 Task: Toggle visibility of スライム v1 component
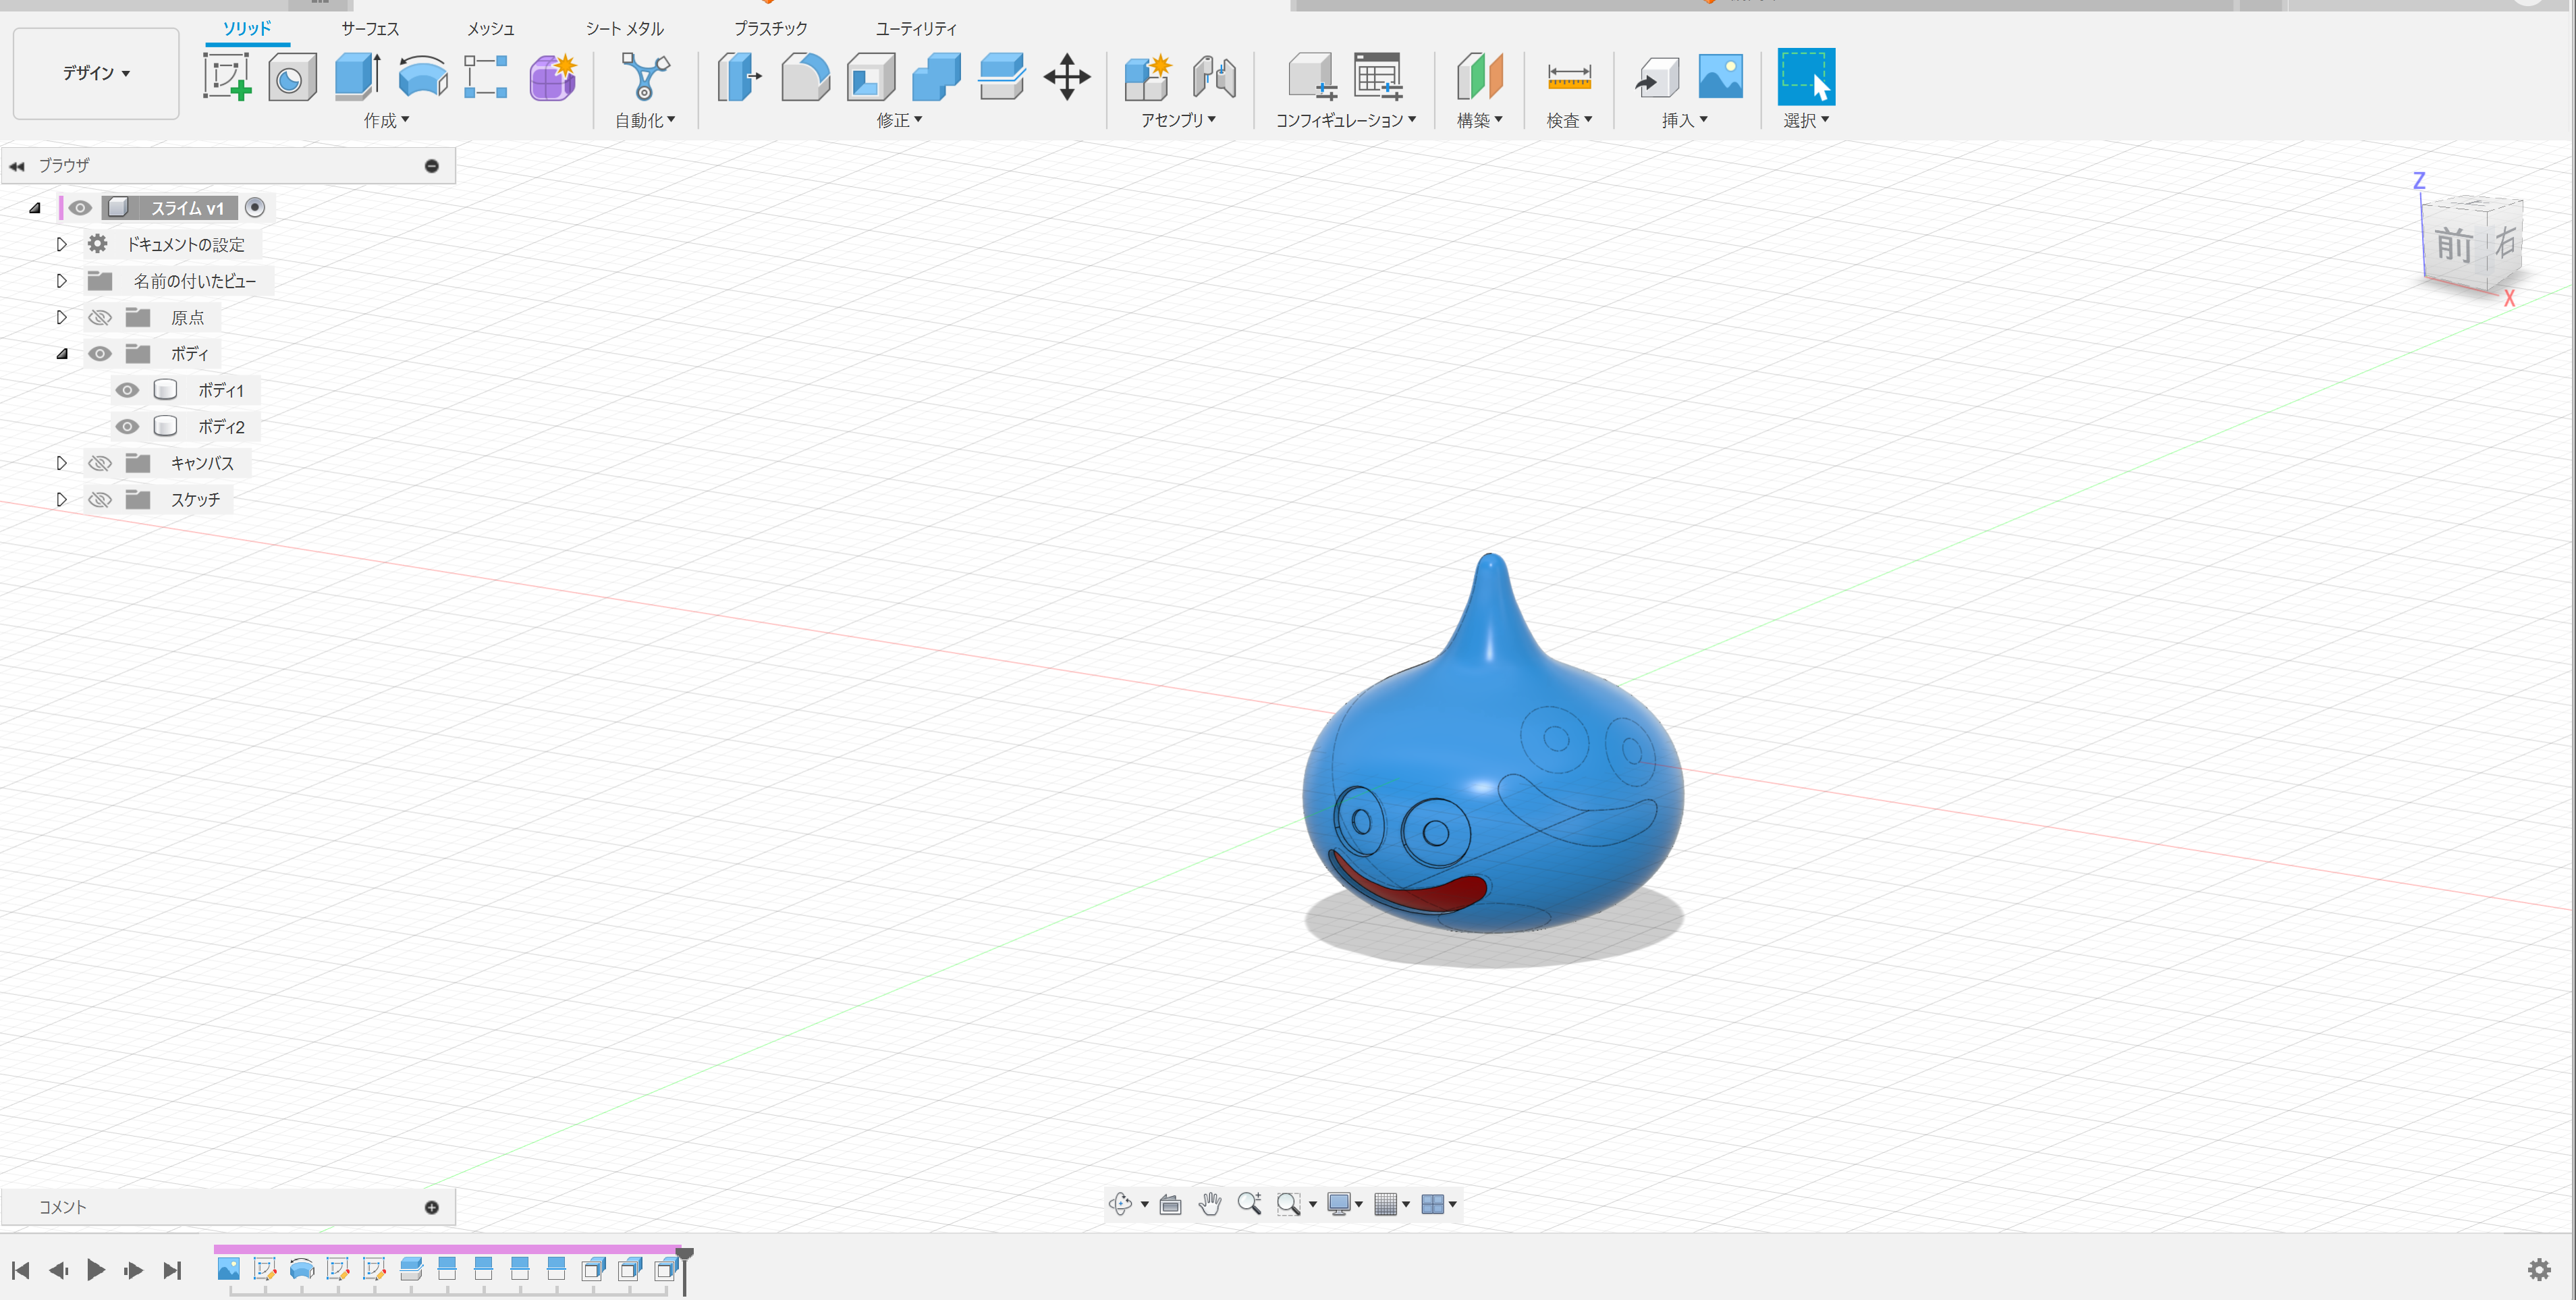80,208
